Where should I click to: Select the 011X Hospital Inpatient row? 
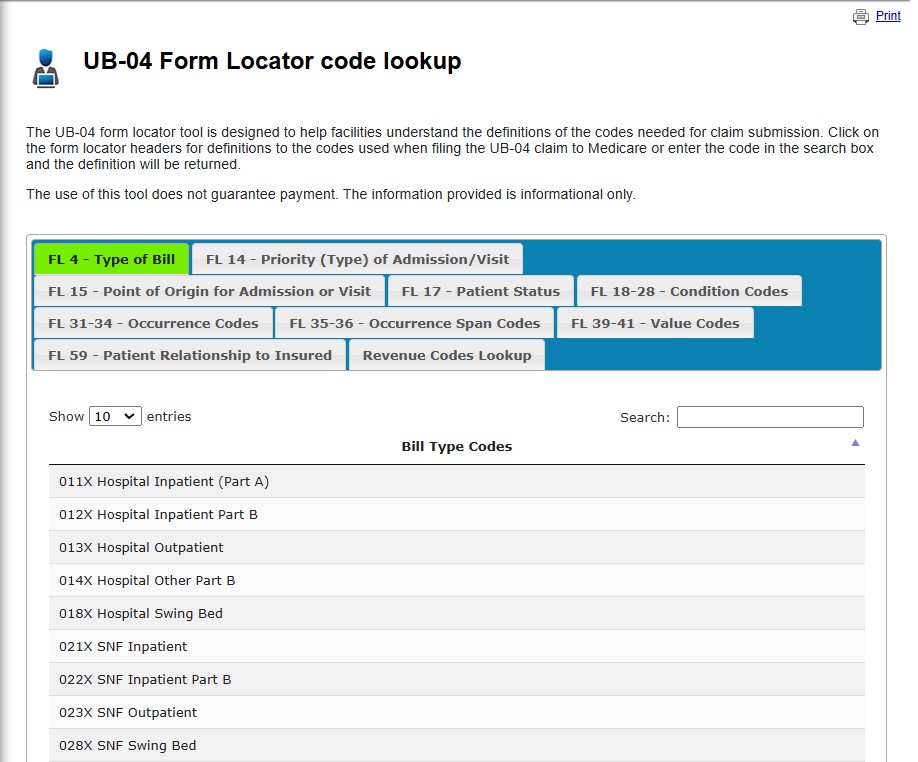pos(457,481)
